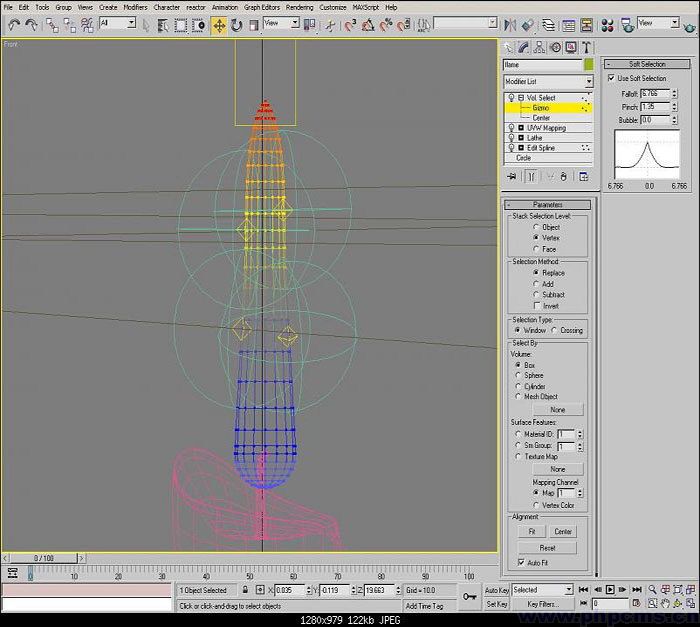This screenshot has width=700, height=627.
Task: Select the Face stack selection level
Action: click(536, 249)
